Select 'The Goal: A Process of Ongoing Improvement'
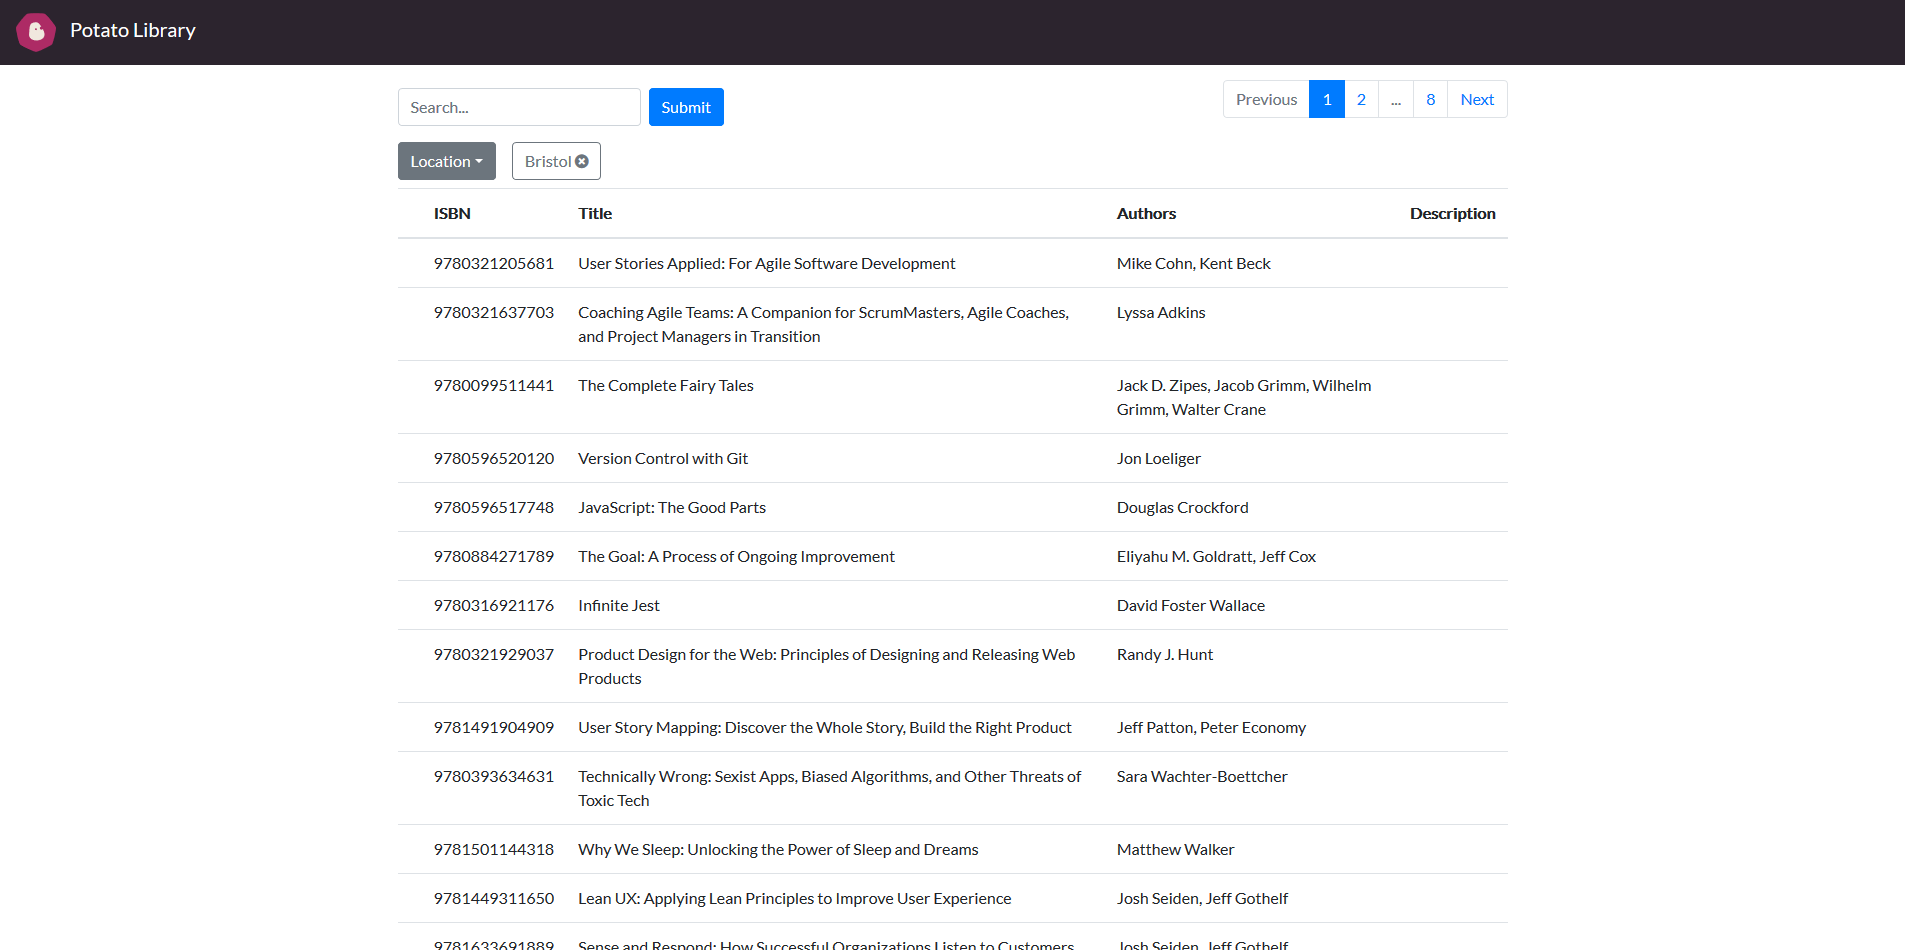Screen dimensions: 1905x950 coord(736,556)
